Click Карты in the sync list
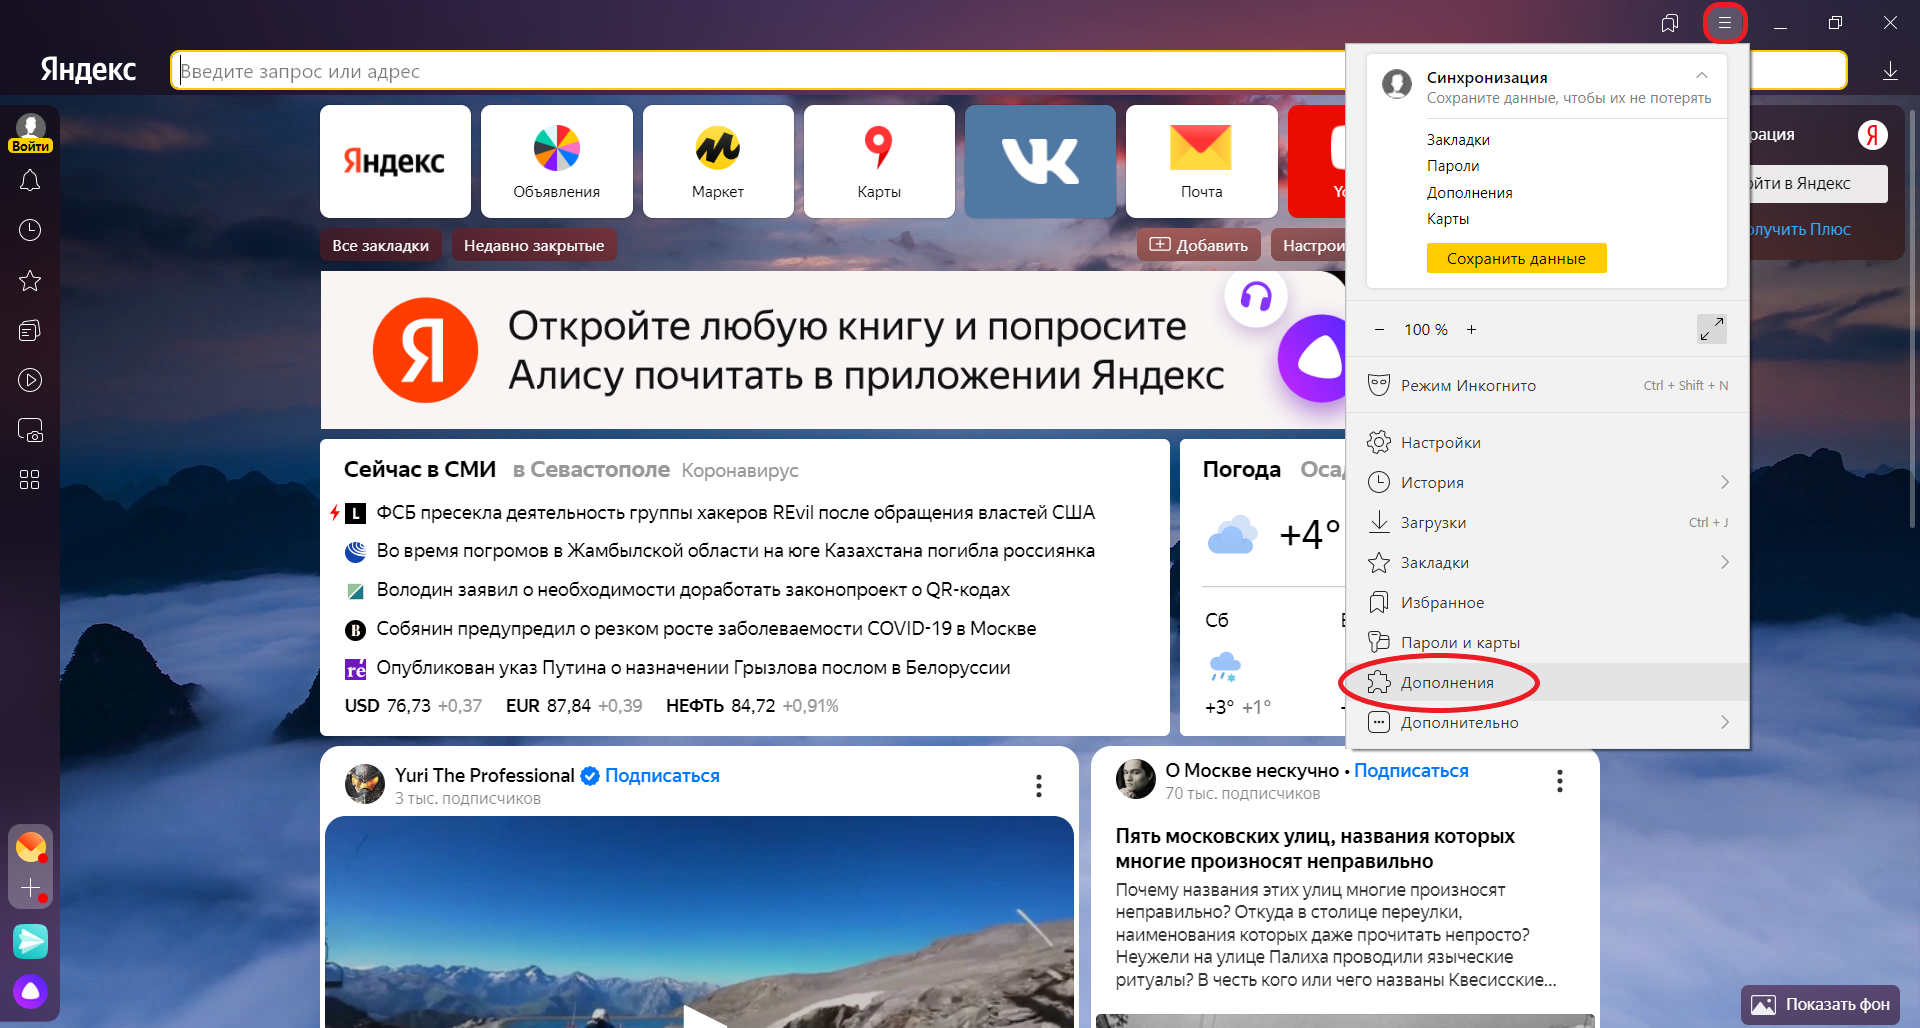The width and height of the screenshot is (1920, 1028). [1448, 219]
